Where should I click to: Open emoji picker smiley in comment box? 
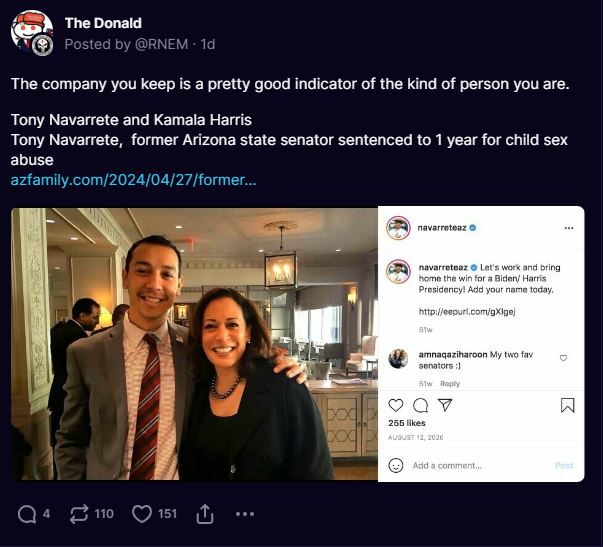click(x=396, y=465)
